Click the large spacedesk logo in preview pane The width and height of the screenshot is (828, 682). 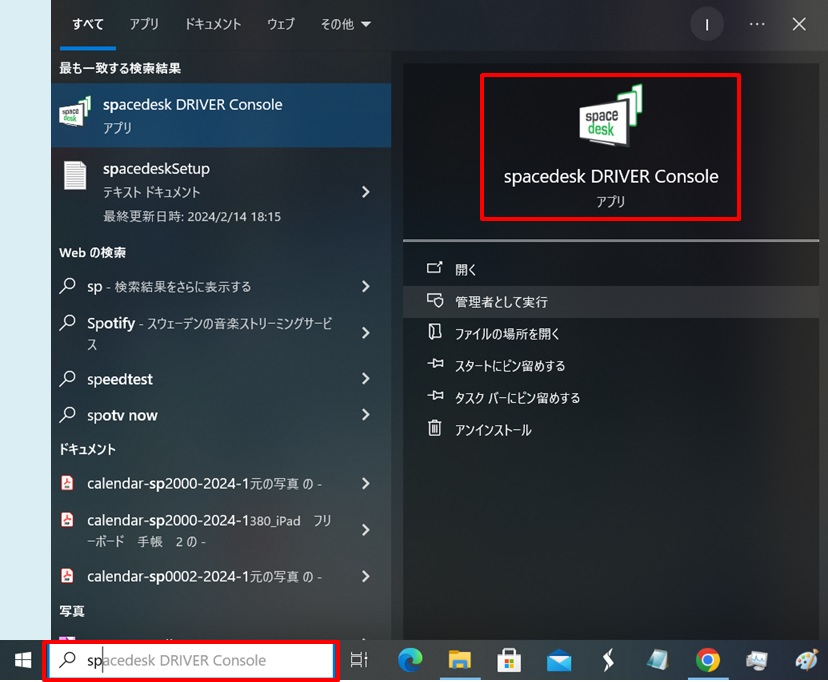pos(611,115)
